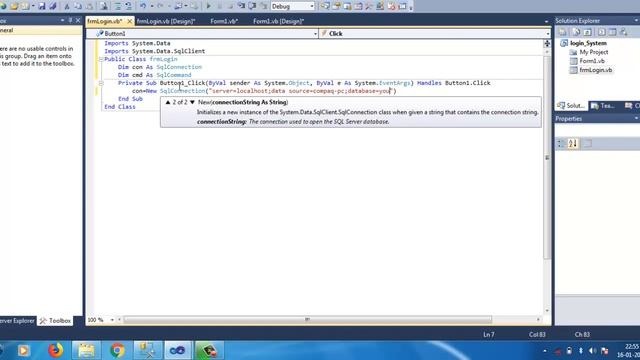Switch to frmLogin.vb [Design] tab
This screenshot has width=640, height=360.
166,21
